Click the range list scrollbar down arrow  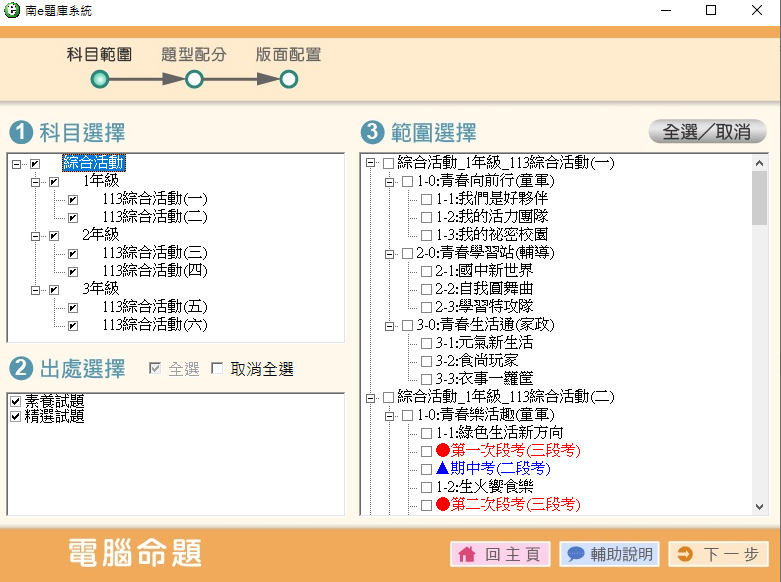759,508
